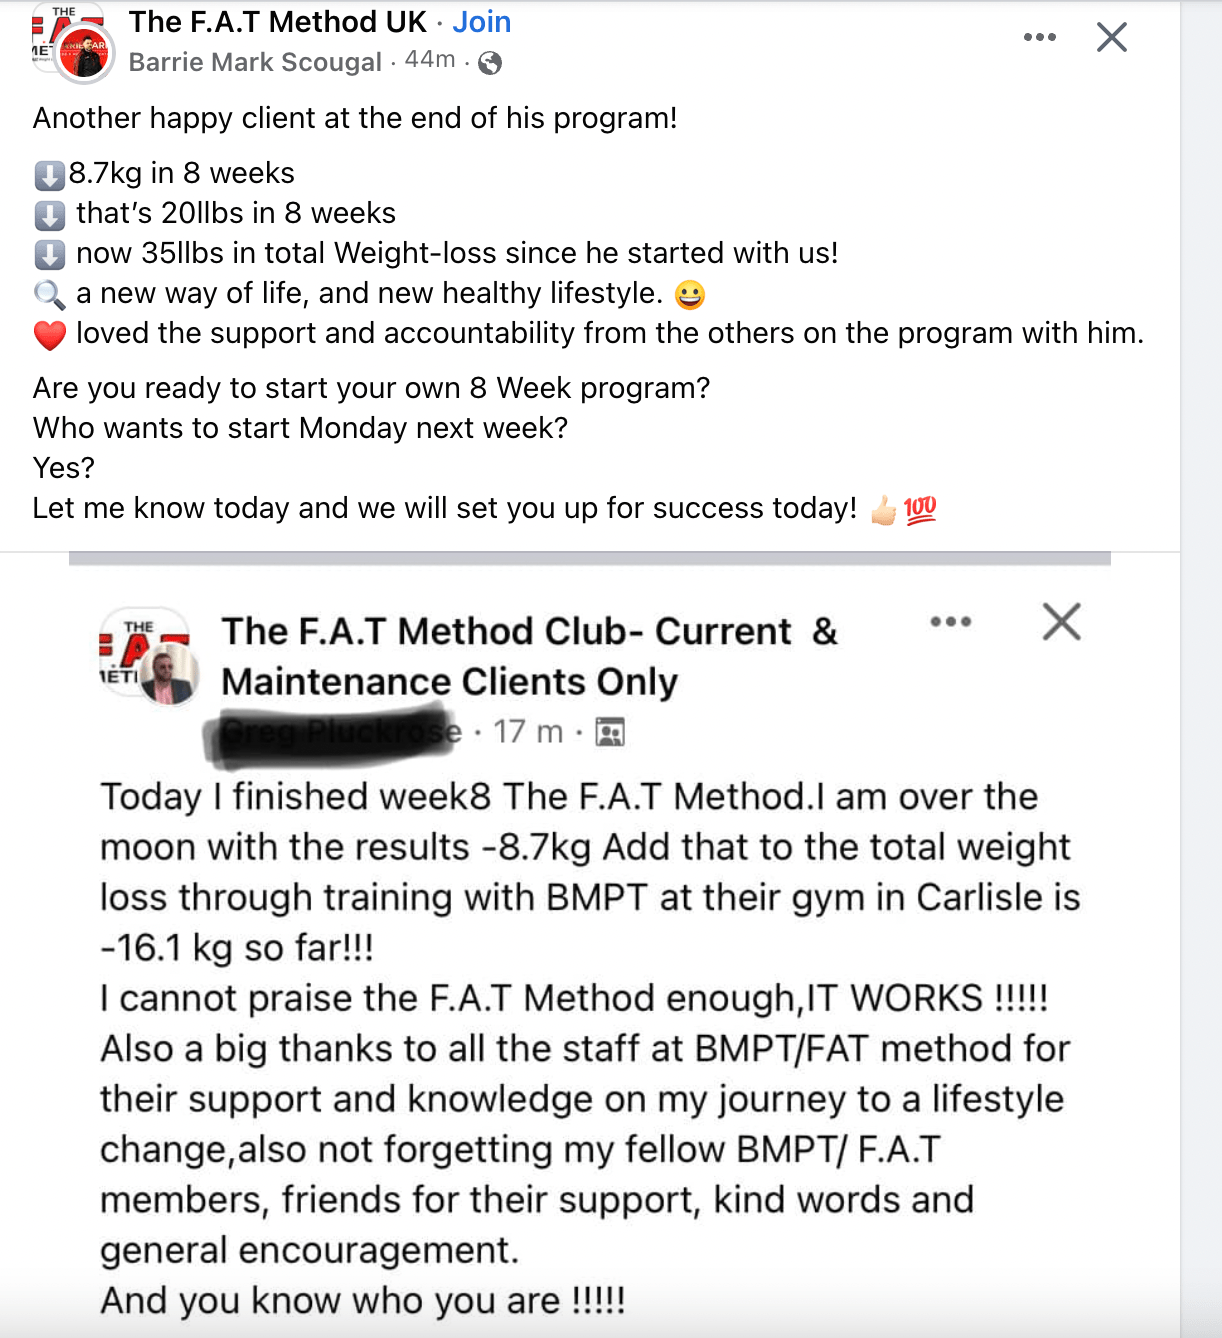Click the embedded group's logo avatar
The height and width of the screenshot is (1338, 1222).
[146, 656]
